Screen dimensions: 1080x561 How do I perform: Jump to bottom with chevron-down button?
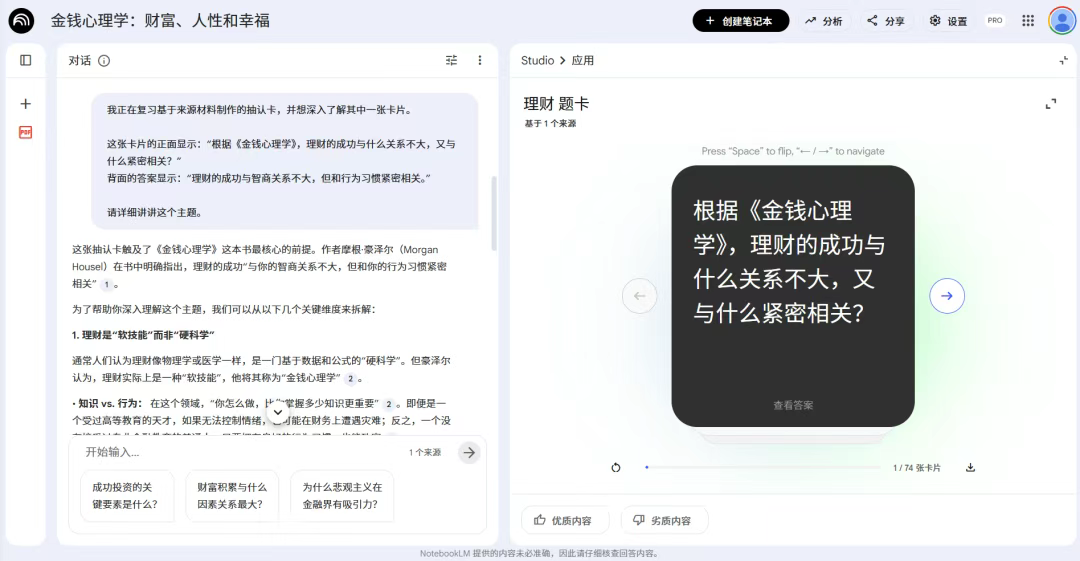tap(278, 413)
